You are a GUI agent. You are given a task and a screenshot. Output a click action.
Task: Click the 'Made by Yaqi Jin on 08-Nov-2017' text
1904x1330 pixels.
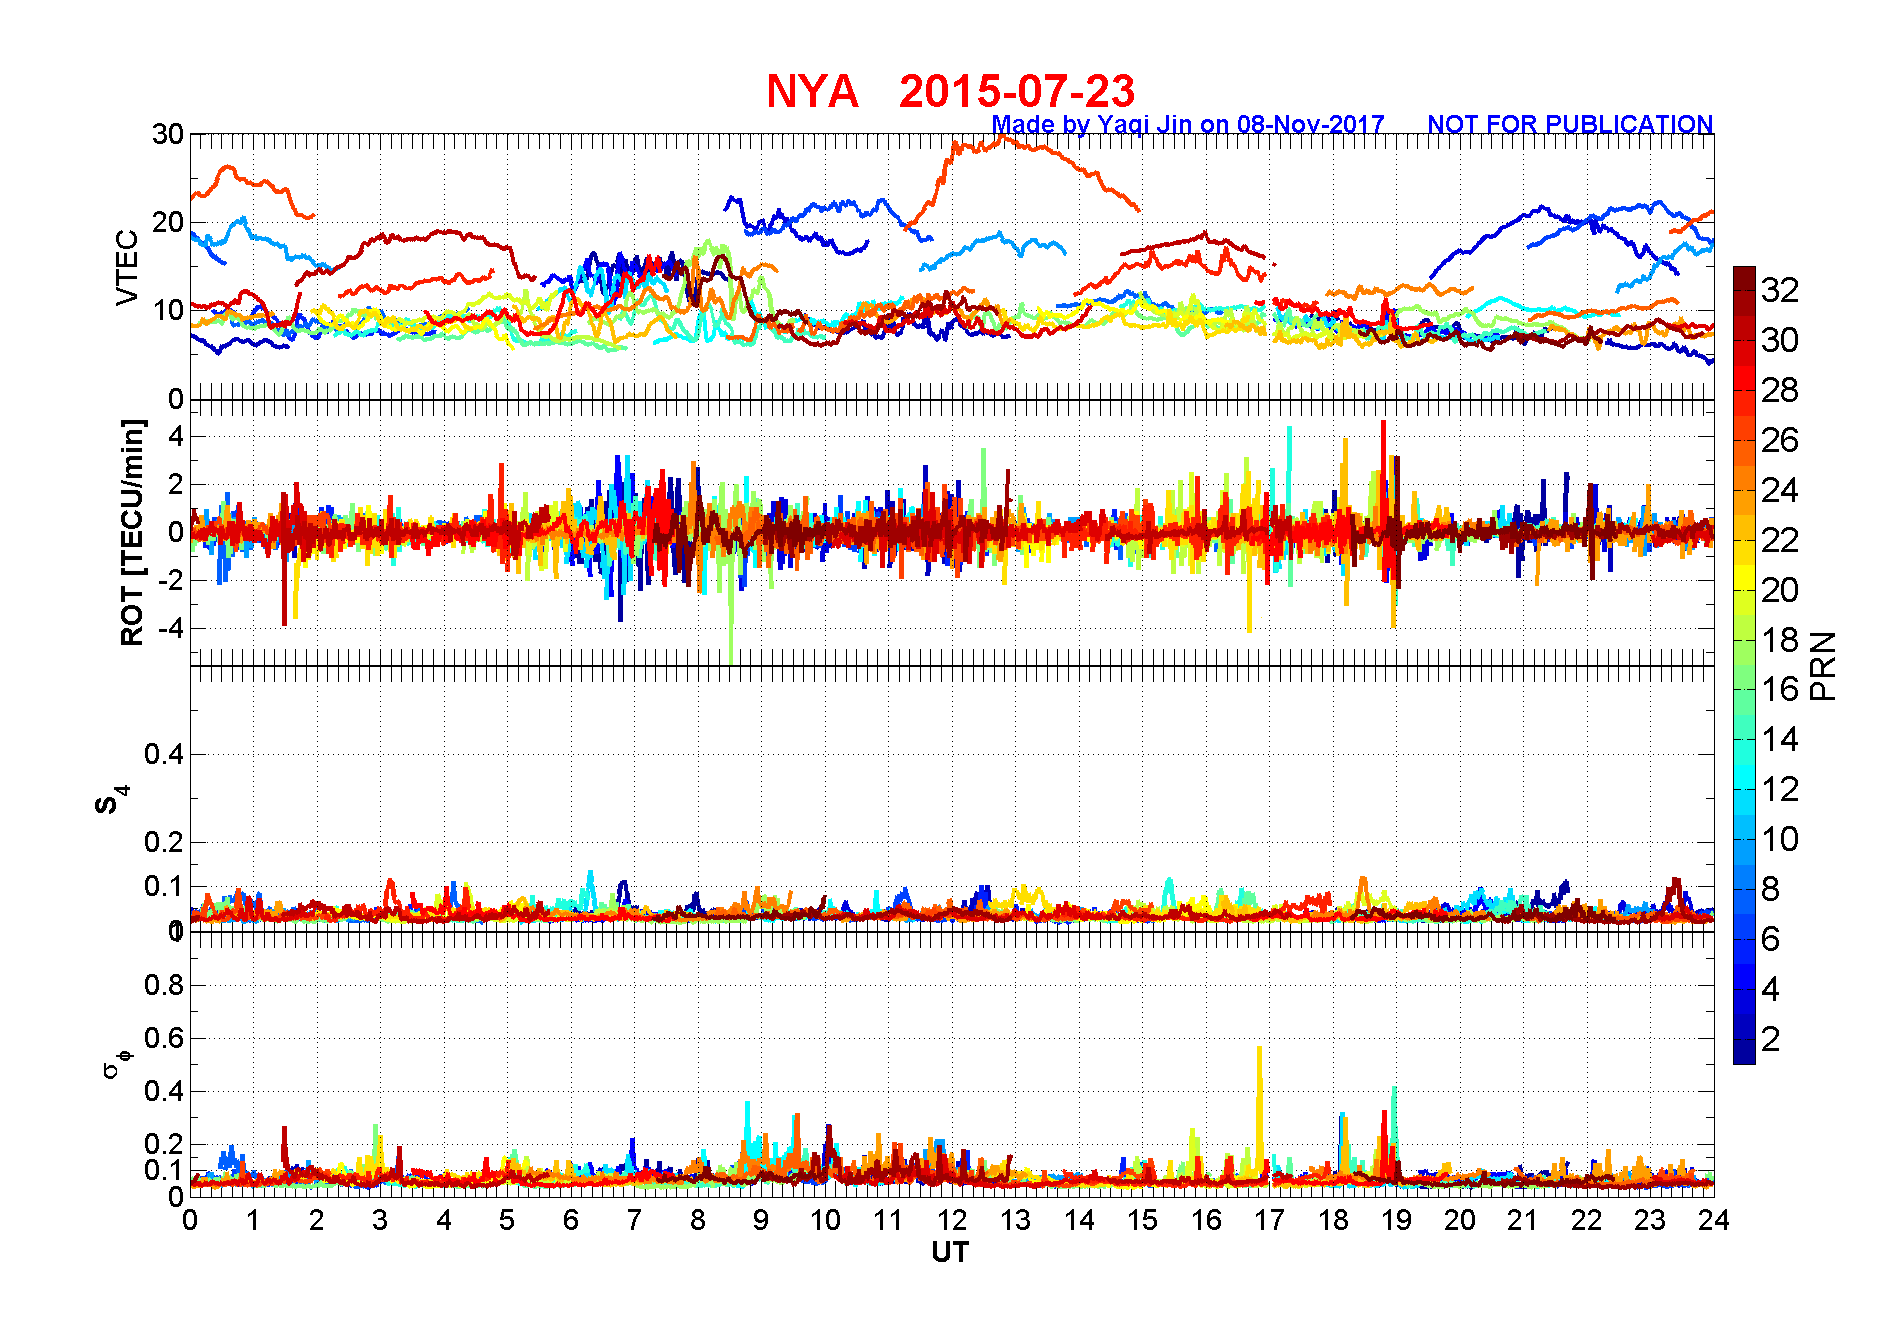(1188, 124)
